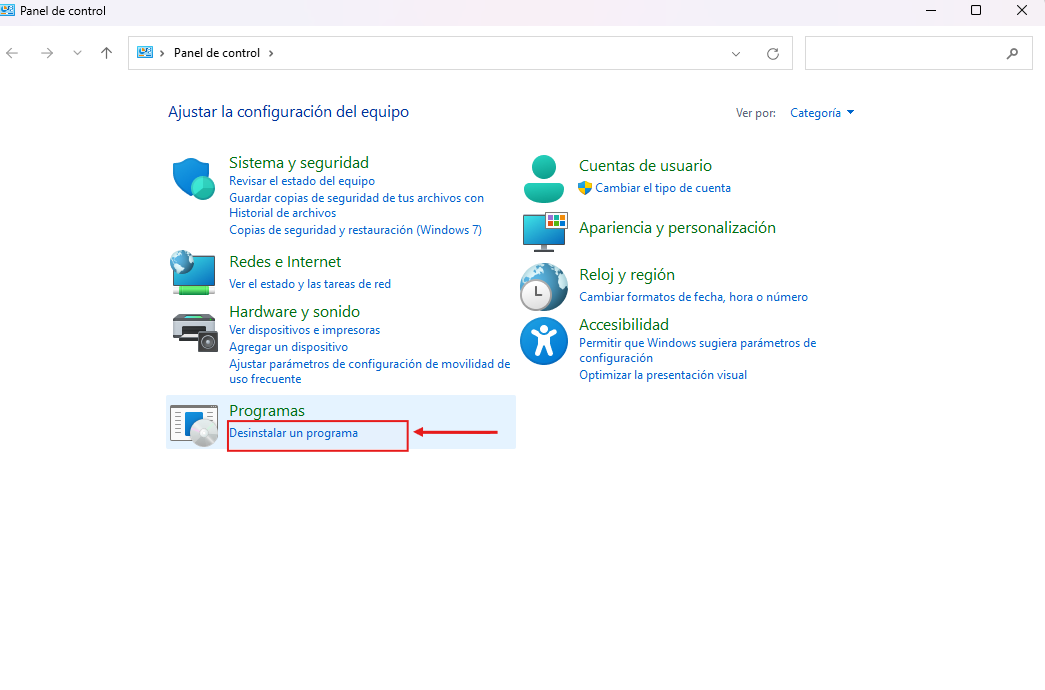Expand chevron after Panel de control breadcrumb
The image size is (1045, 690).
click(271, 53)
